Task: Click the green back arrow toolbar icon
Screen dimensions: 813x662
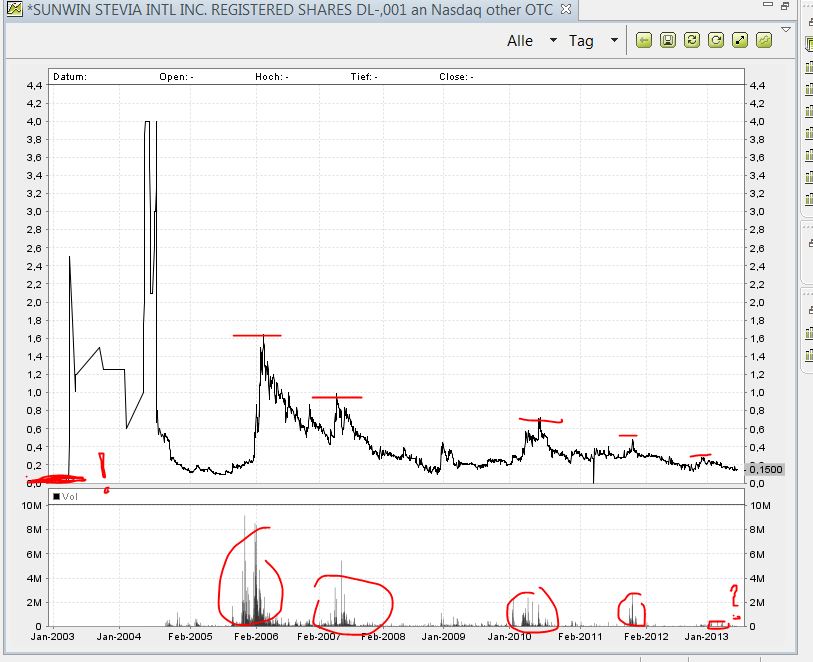Action: point(643,40)
